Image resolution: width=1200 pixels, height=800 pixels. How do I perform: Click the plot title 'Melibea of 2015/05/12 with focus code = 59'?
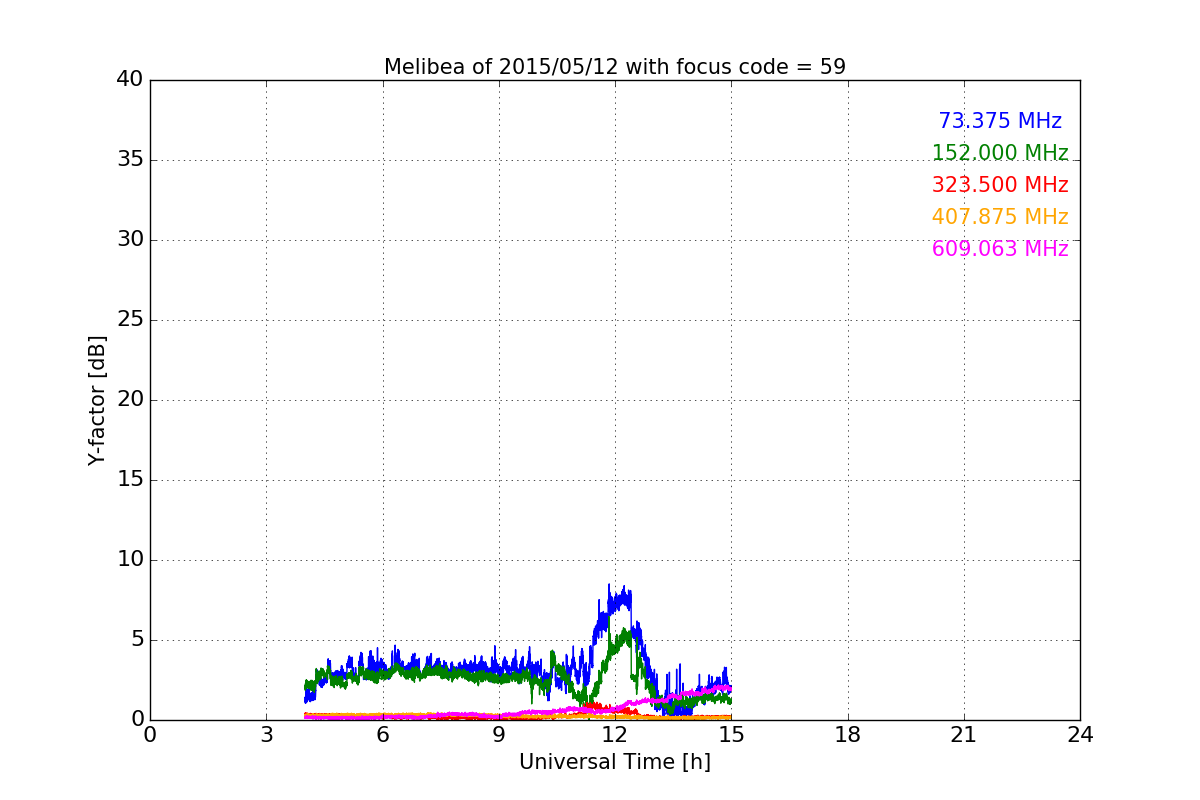(615, 67)
